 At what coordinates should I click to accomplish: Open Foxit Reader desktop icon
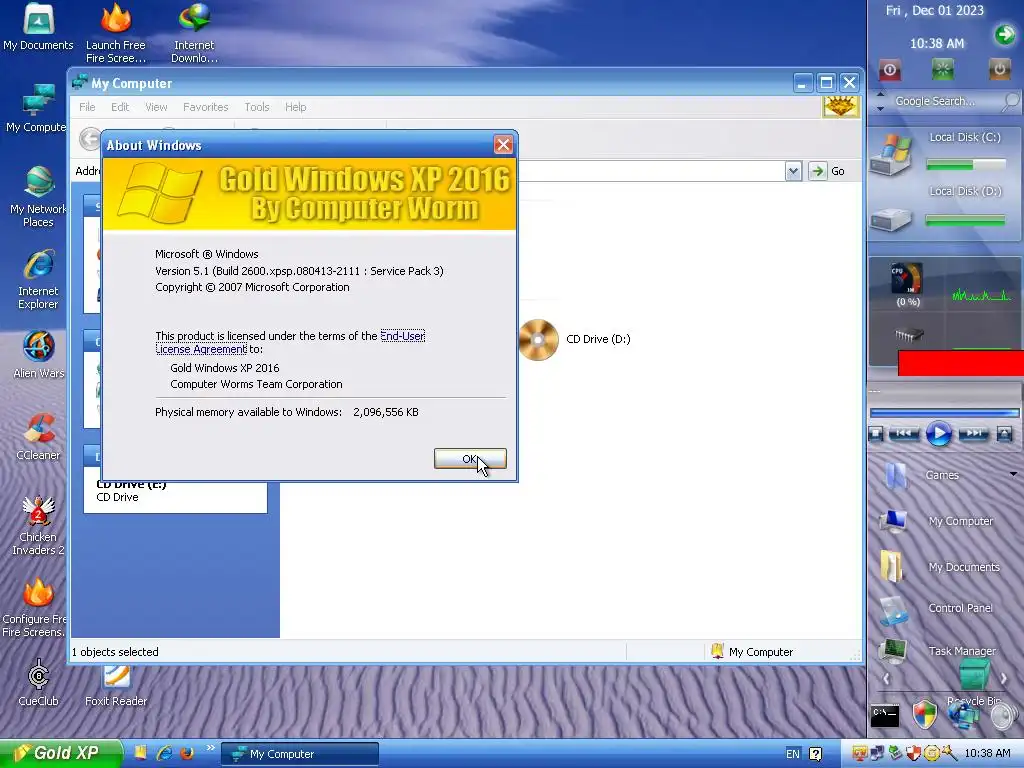pos(116,686)
